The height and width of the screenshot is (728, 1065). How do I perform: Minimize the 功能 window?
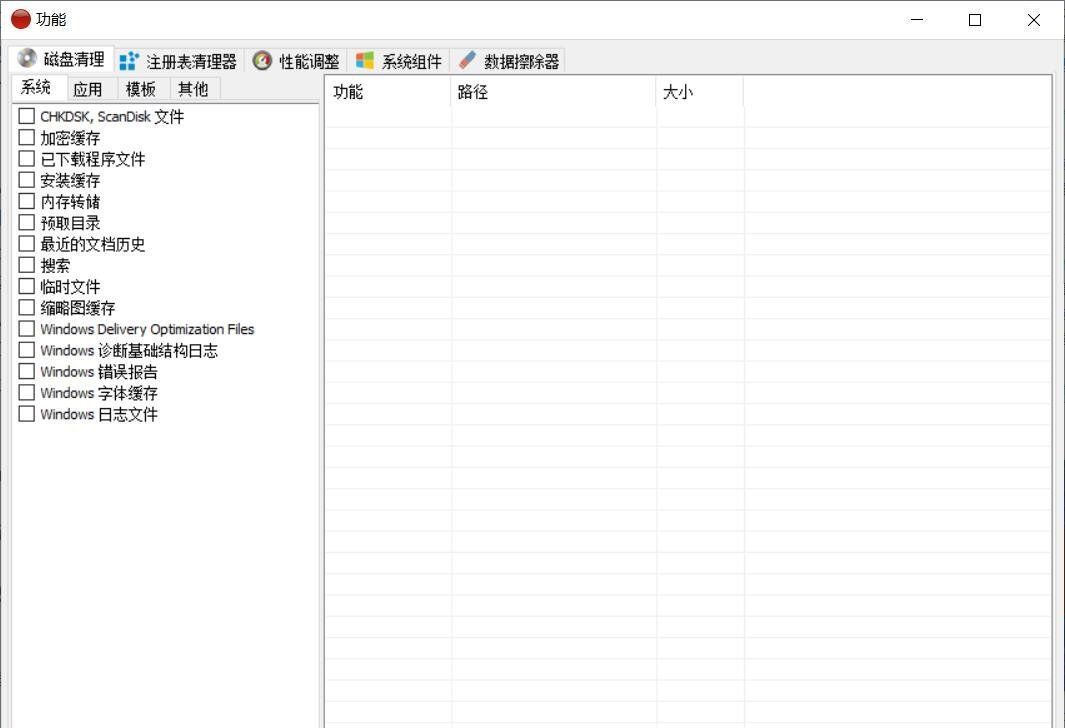click(x=917, y=20)
